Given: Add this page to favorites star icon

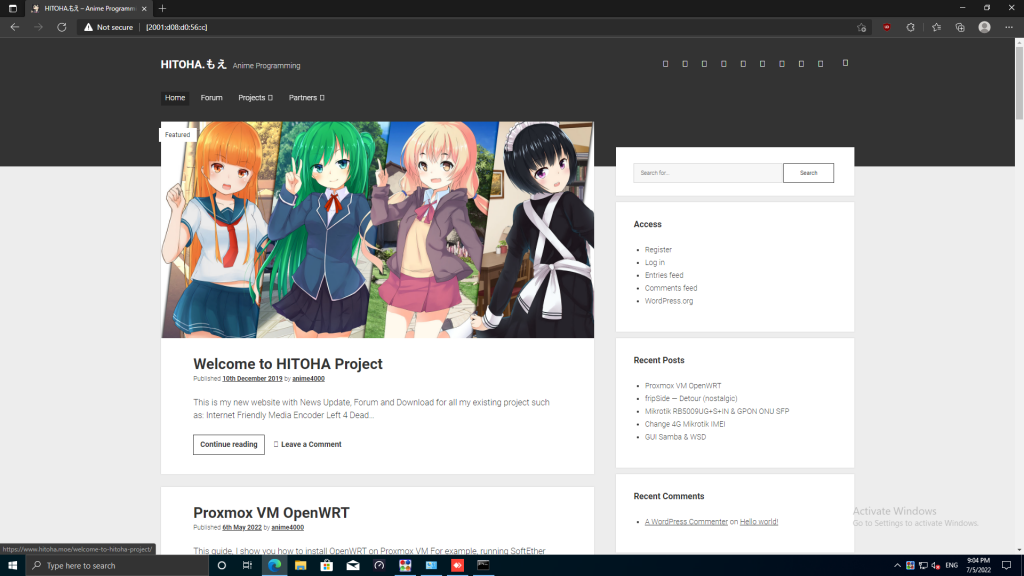Looking at the screenshot, I should pos(861,27).
